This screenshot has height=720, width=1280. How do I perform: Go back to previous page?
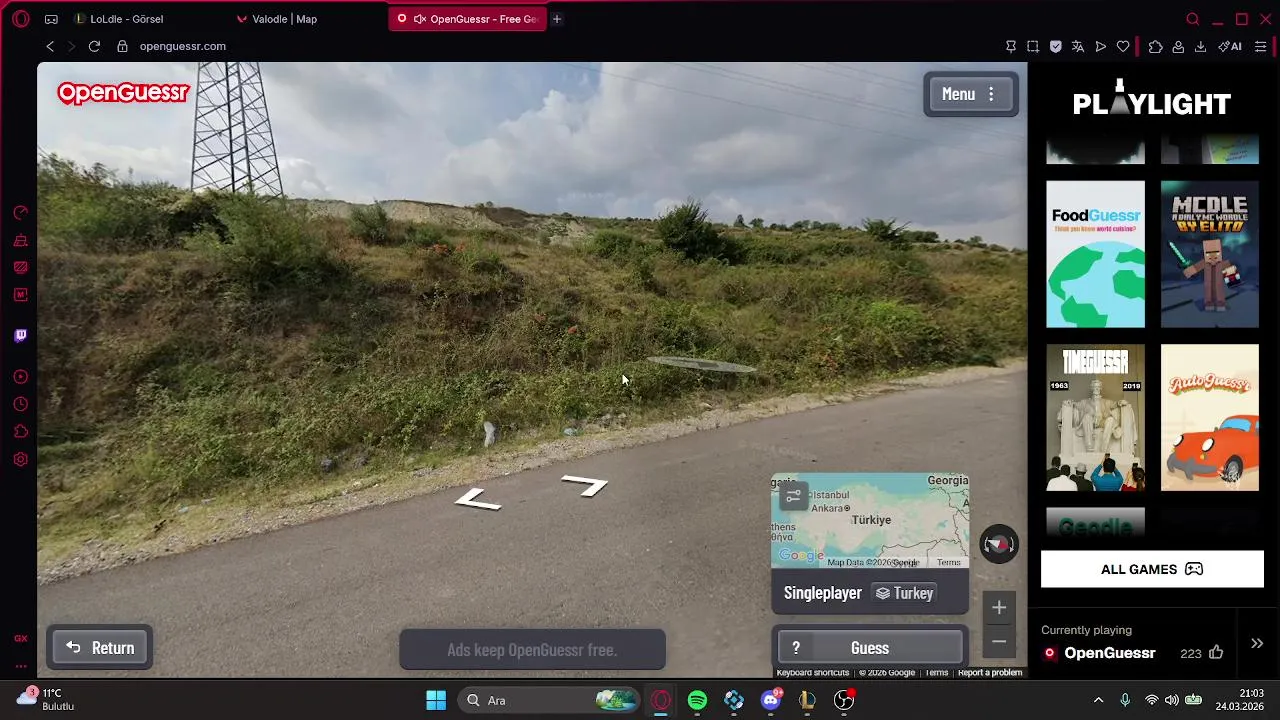click(x=50, y=46)
